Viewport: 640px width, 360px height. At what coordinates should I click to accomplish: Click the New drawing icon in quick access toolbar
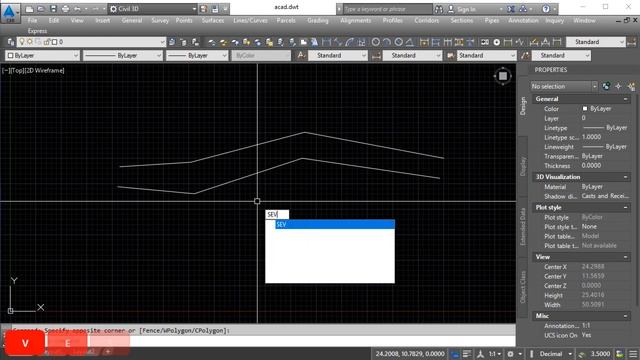coord(29,9)
